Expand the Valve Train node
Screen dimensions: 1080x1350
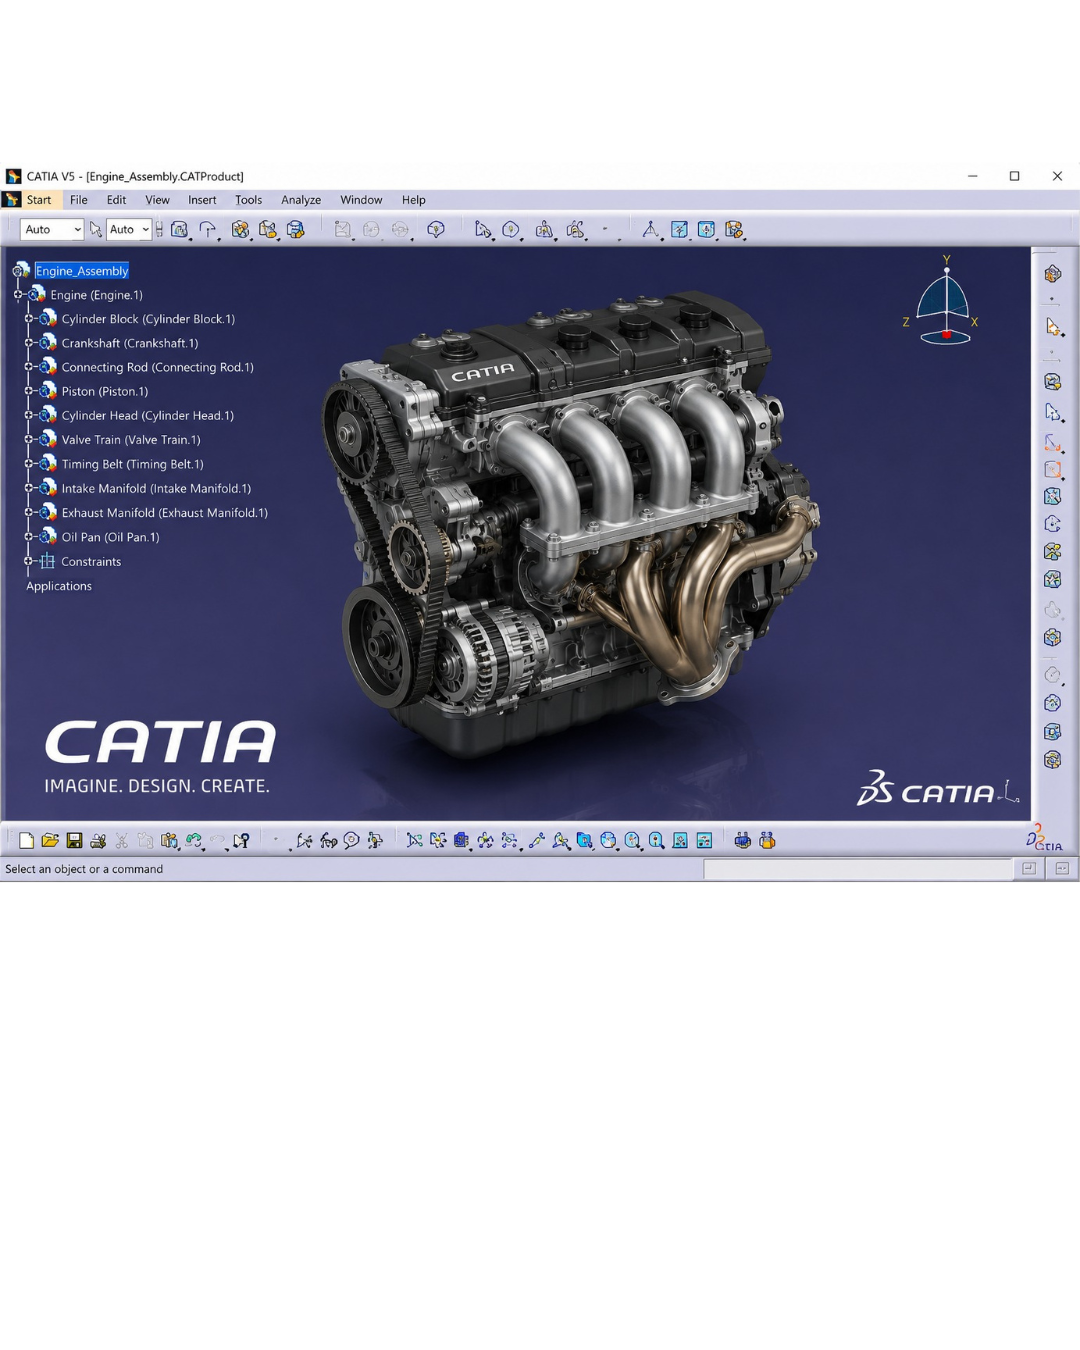pyautogui.click(x=29, y=439)
